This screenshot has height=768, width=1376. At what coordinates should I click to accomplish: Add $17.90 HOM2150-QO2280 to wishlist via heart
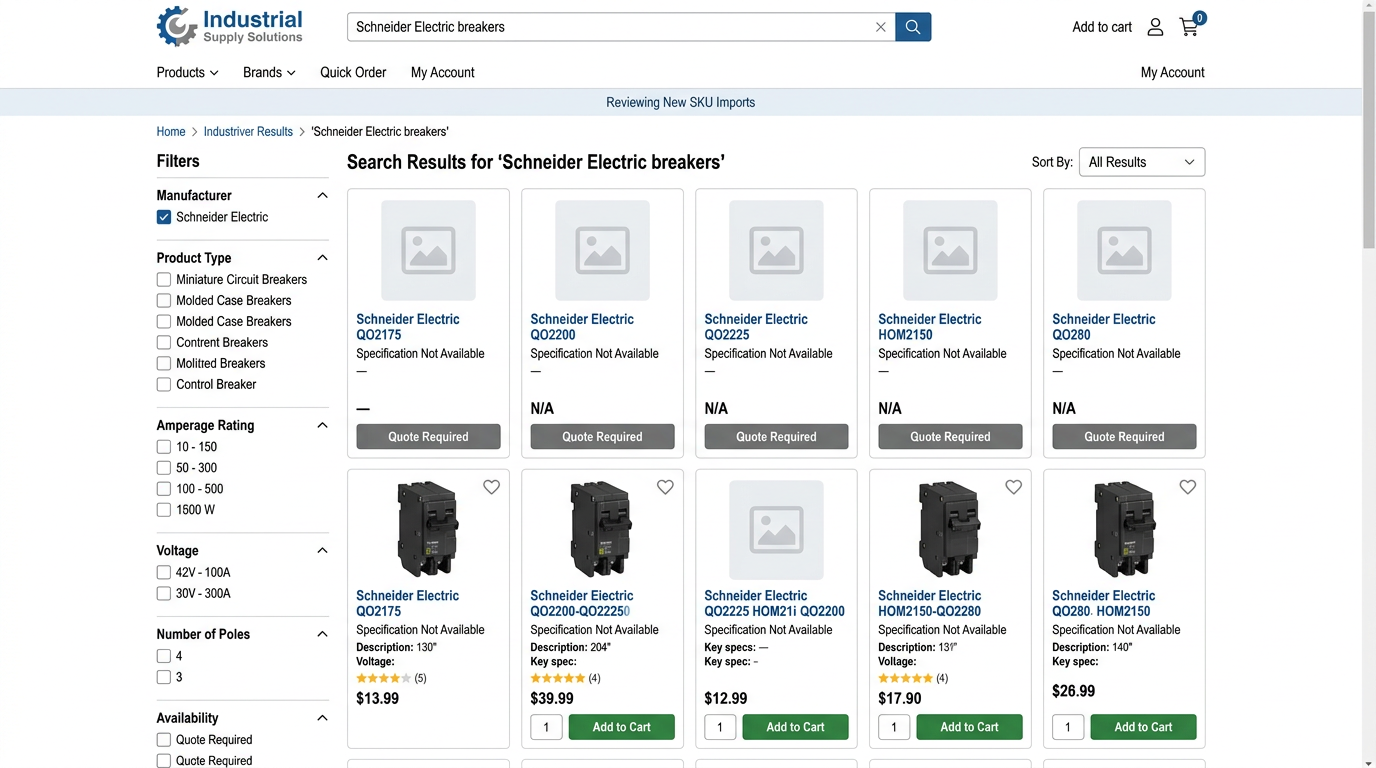1013,487
